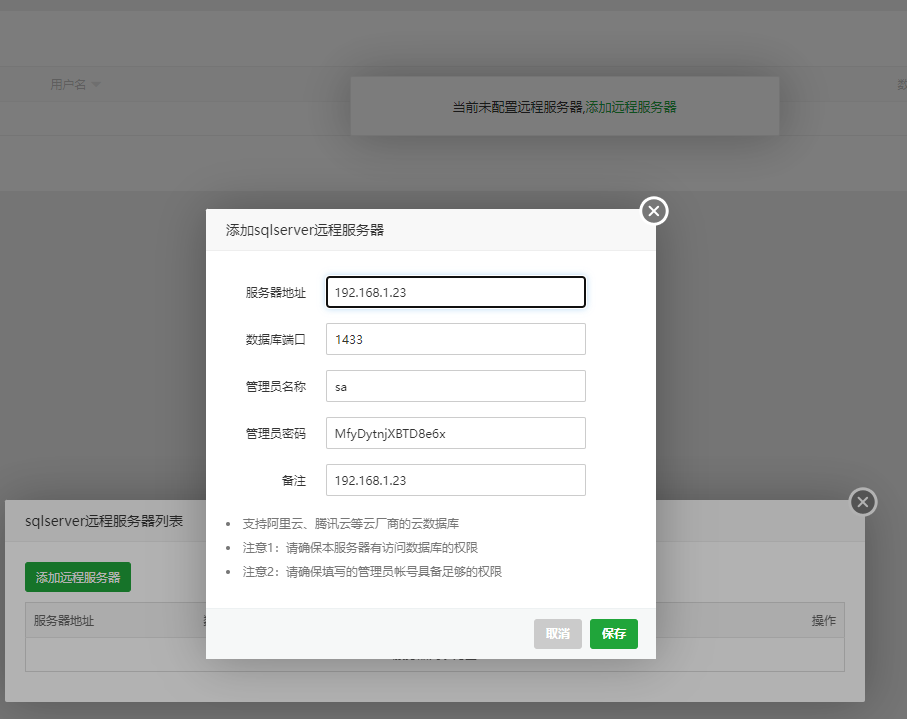Click green 添加远程服务器 button in list panel
The image size is (907, 719).
[x=78, y=577]
